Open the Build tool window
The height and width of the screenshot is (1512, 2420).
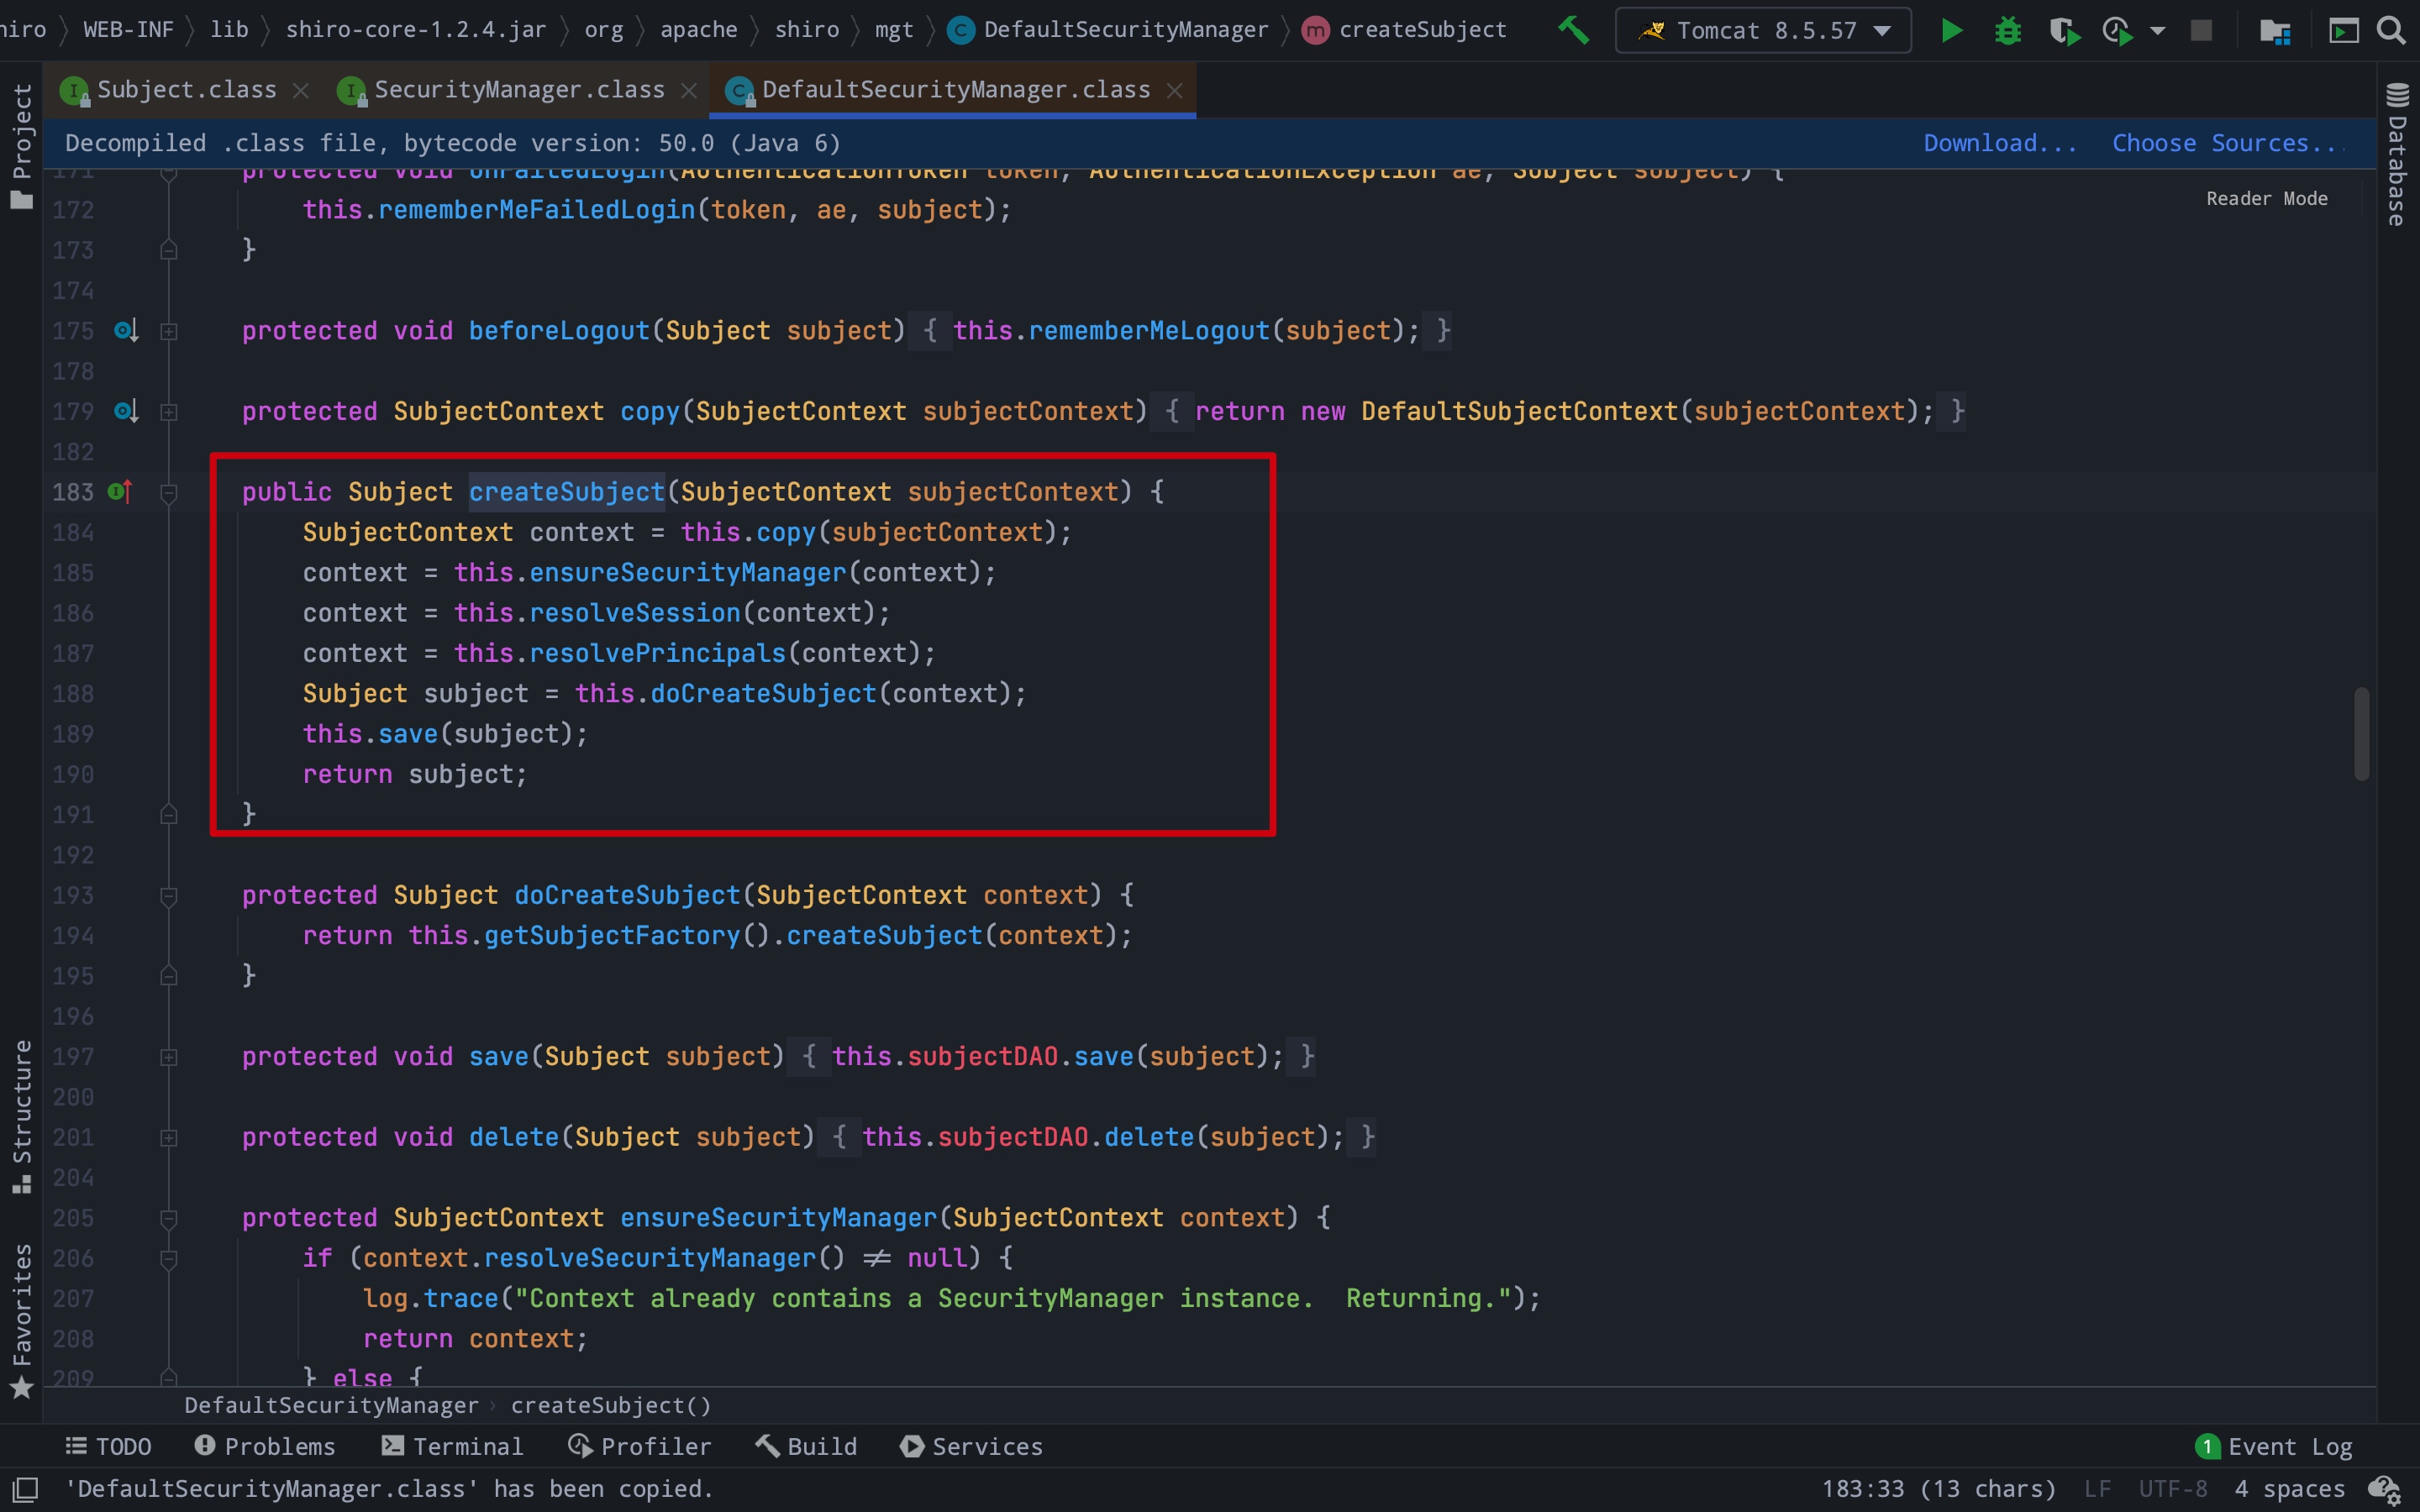click(806, 1446)
